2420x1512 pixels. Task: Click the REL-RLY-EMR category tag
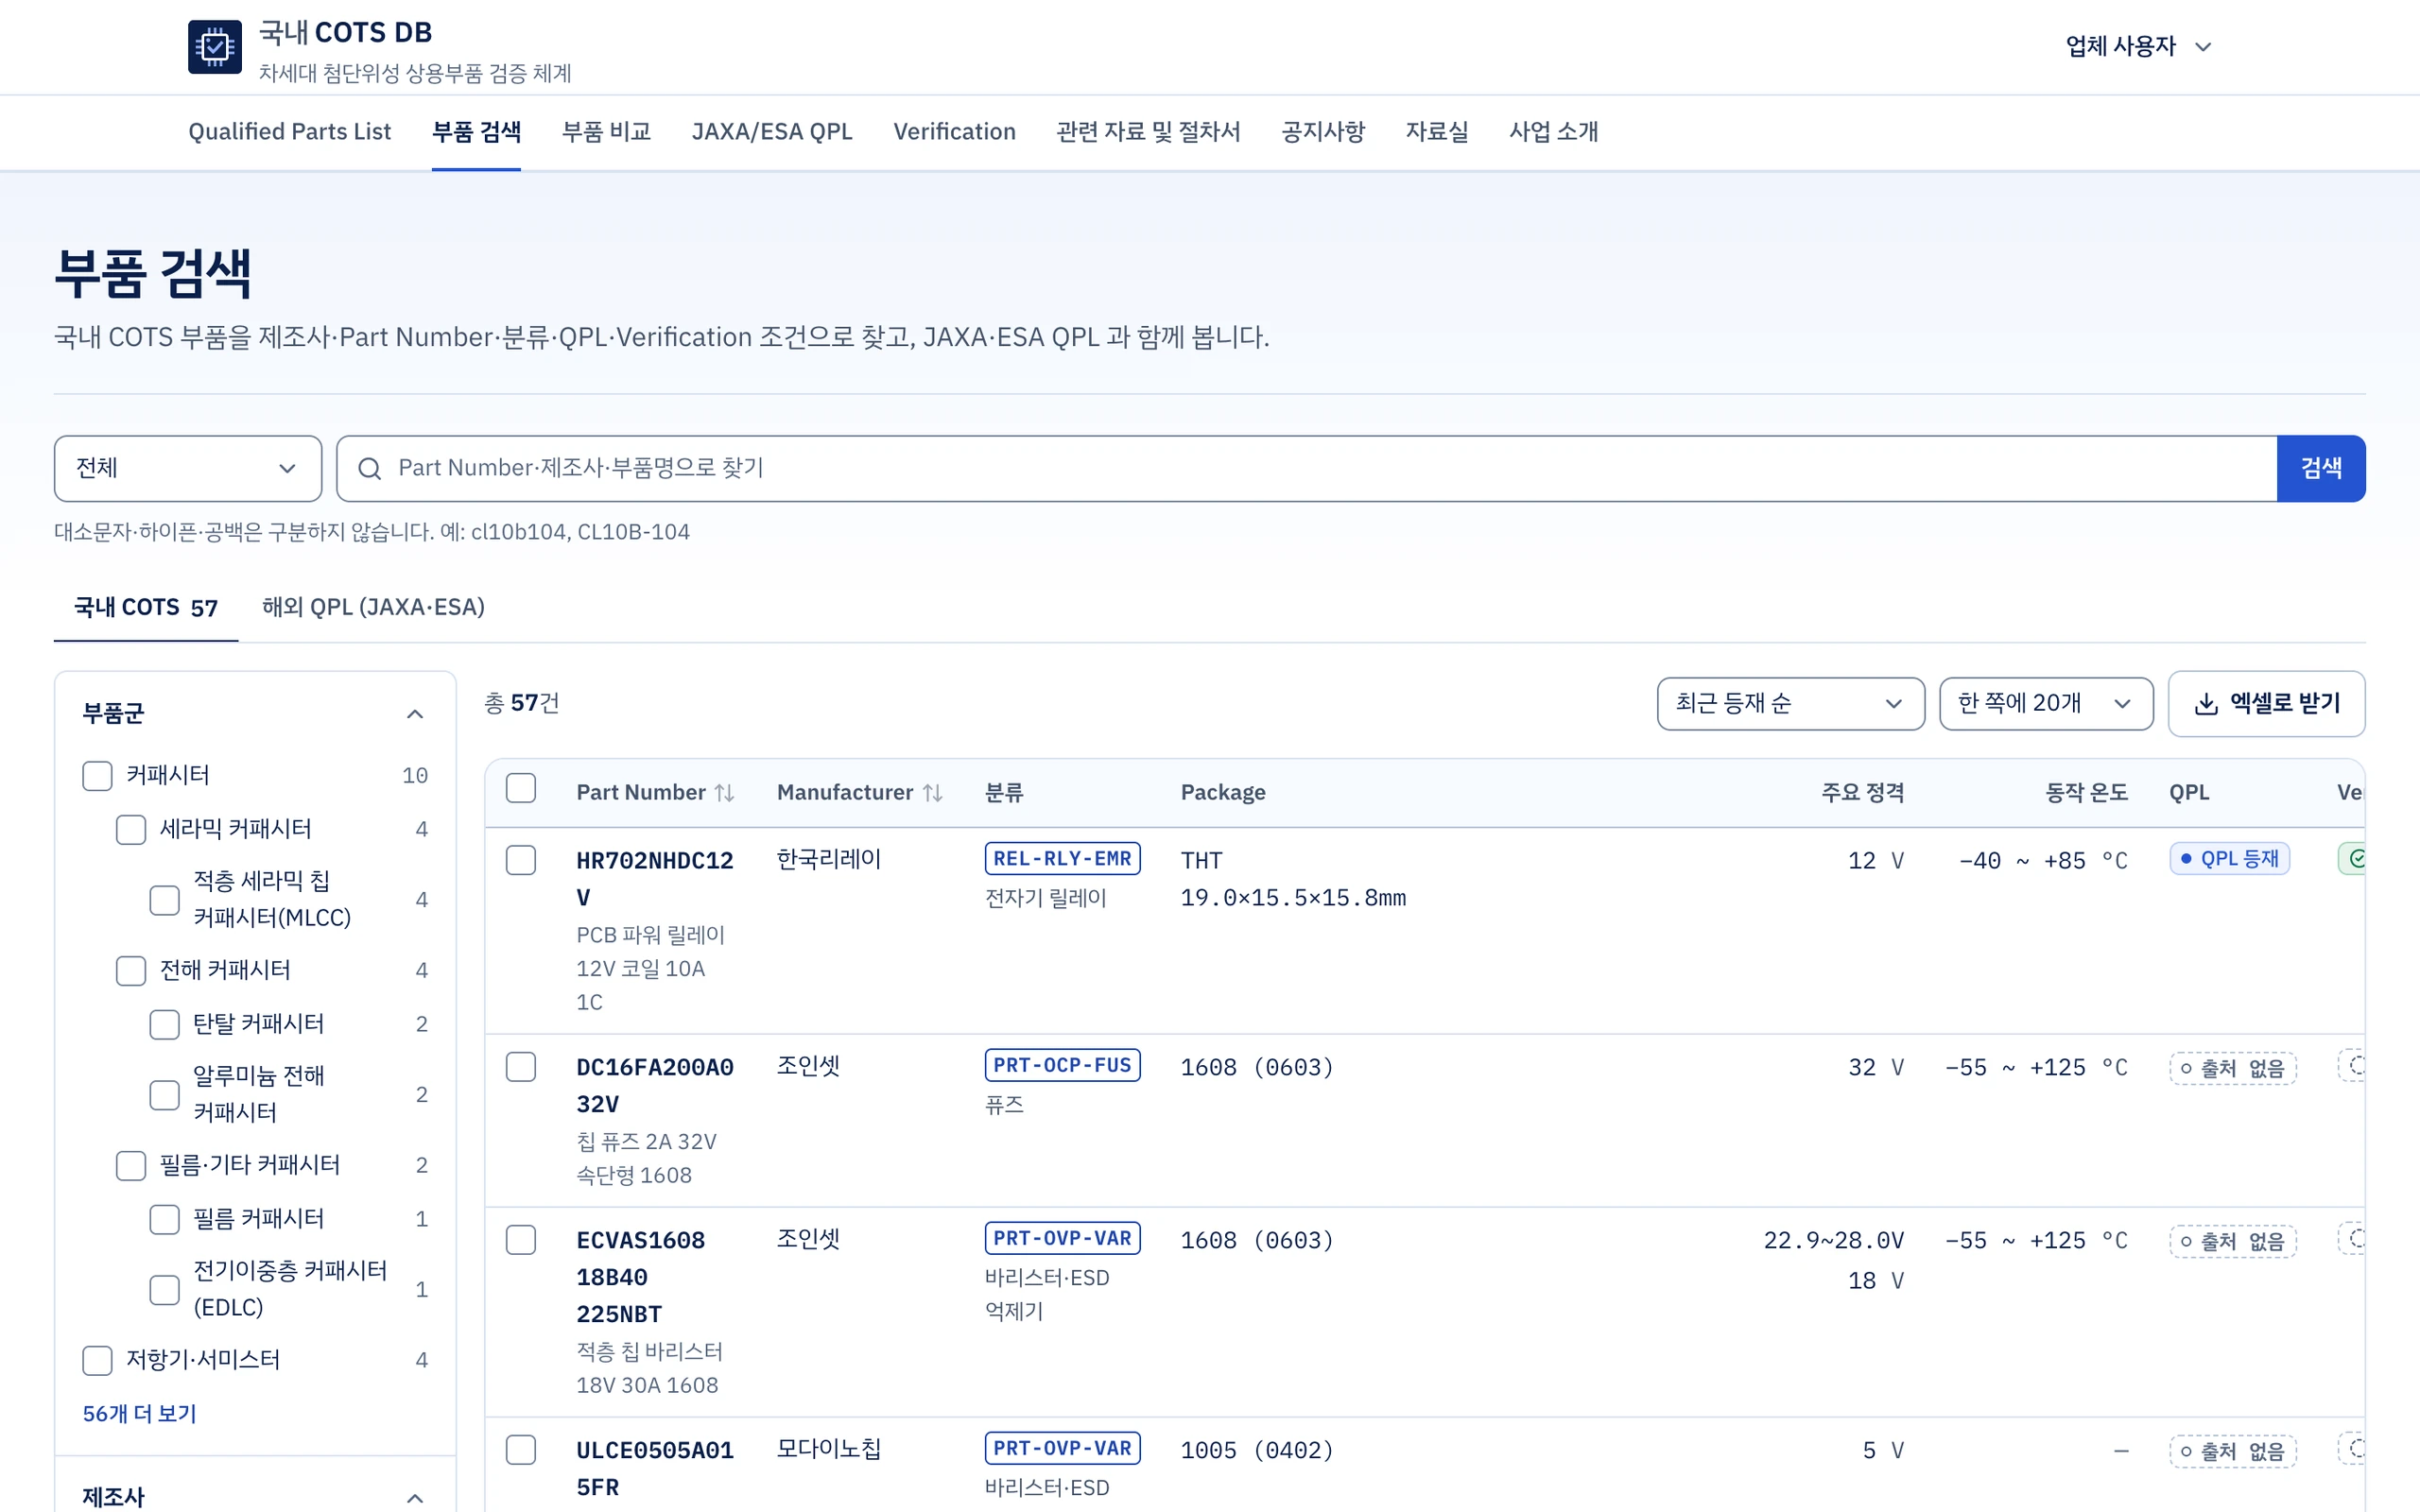click(1062, 859)
